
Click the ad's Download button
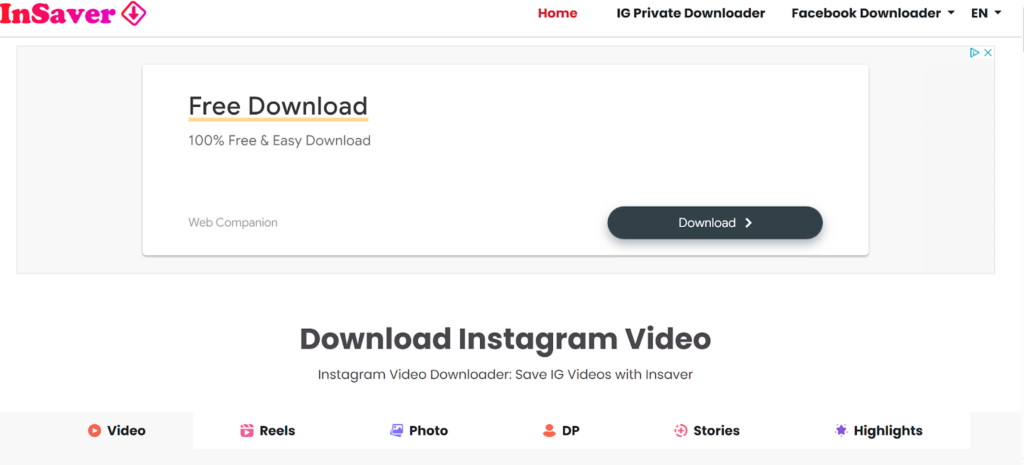[x=714, y=223]
